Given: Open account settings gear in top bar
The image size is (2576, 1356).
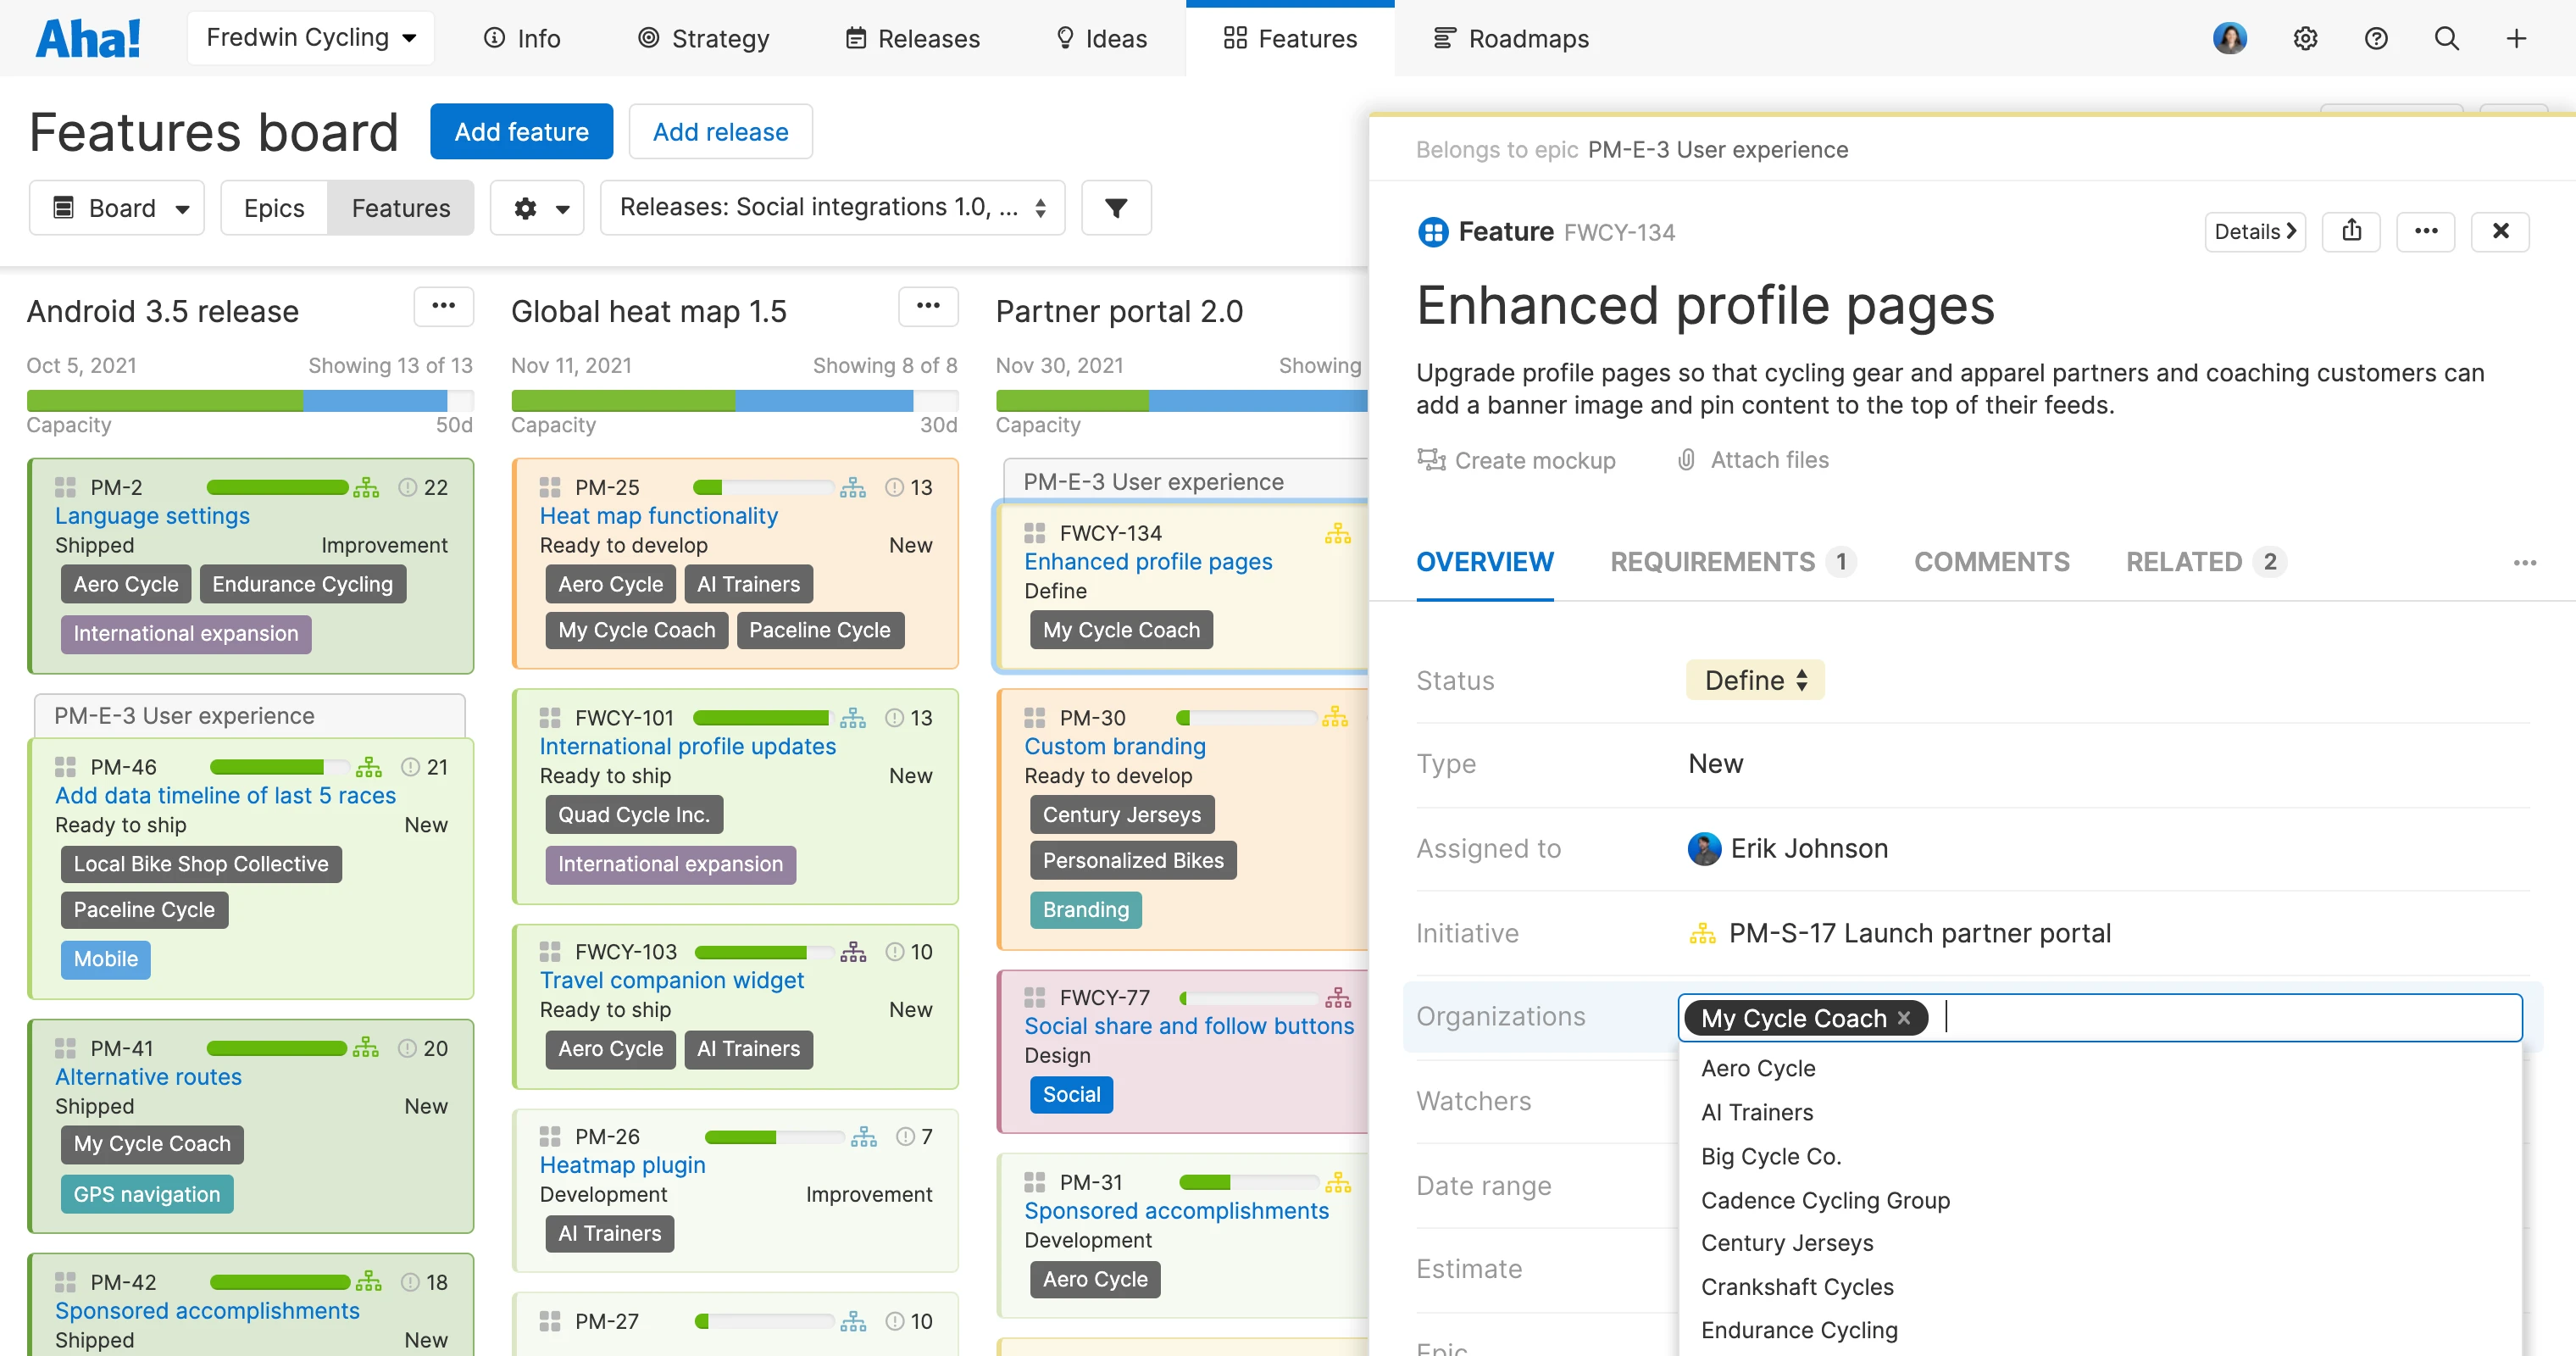Looking at the screenshot, I should [x=2305, y=39].
